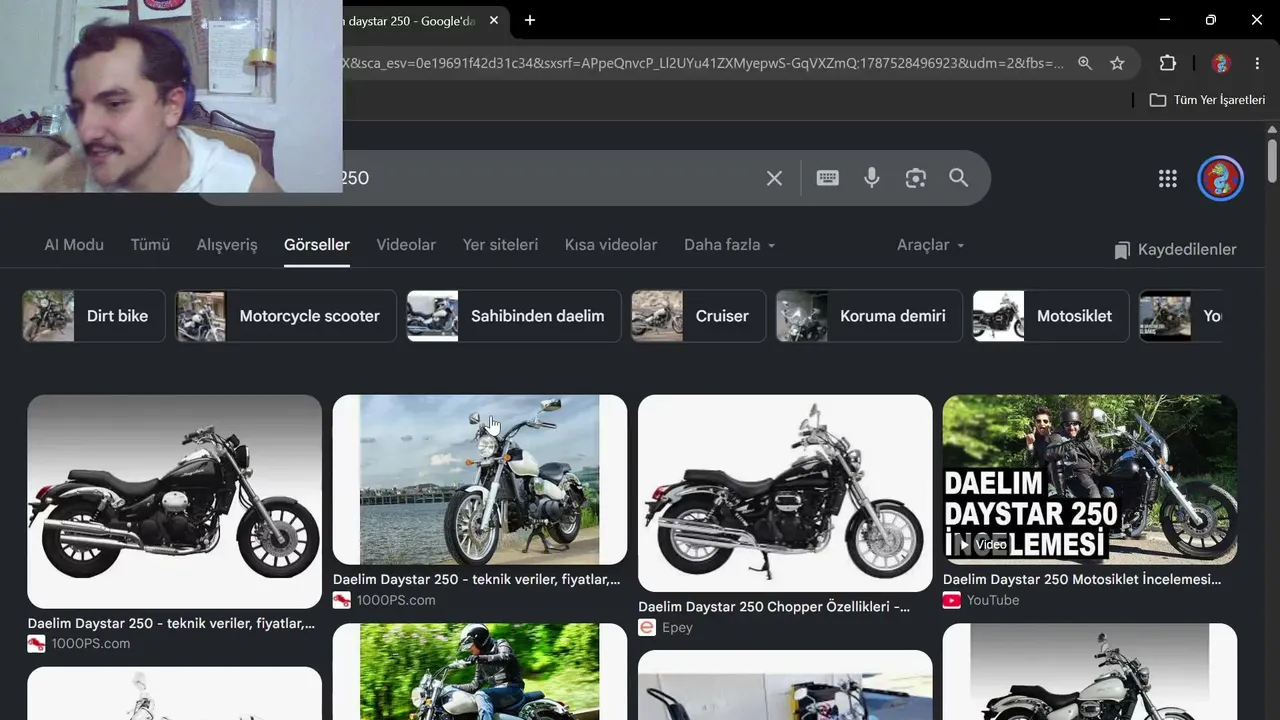Expand the Araçlar tools dropdown
1280x720 pixels.
coord(931,245)
